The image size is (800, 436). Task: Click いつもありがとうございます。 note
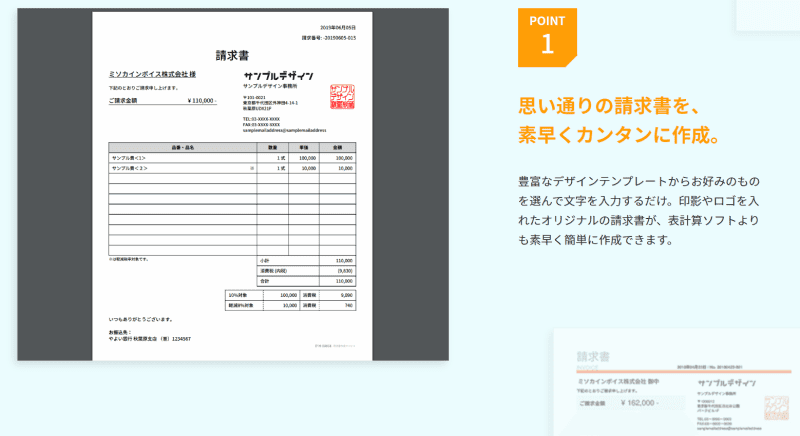coord(141,320)
